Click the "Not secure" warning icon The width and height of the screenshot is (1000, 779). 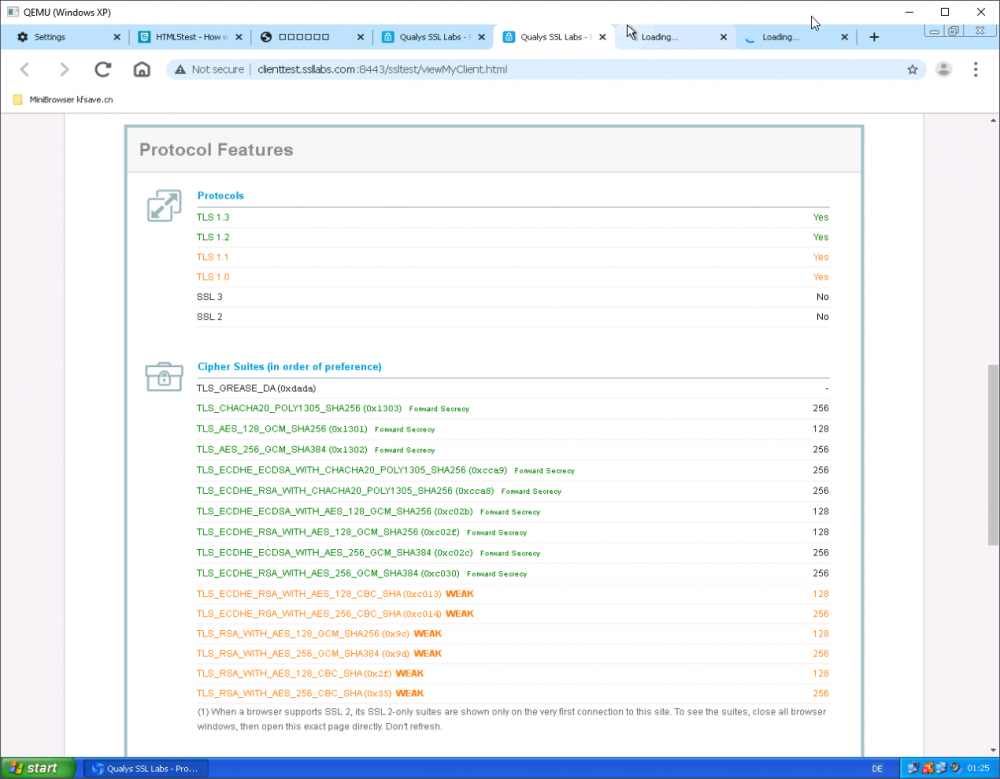tap(179, 70)
